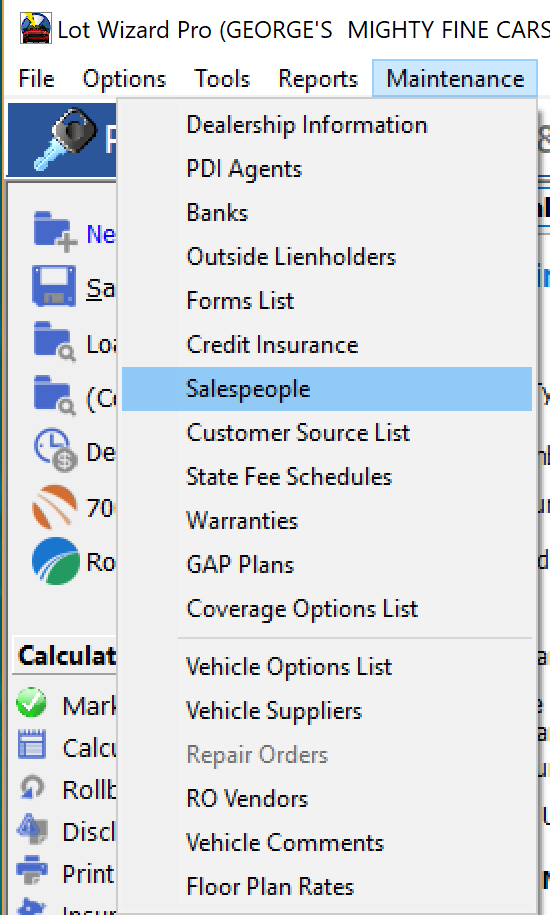
Task: Open Coverage Options List
Action: pos(327,609)
